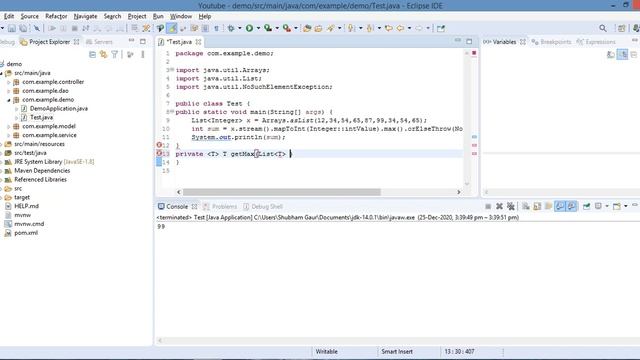Image resolution: width=640 pixels, height=360 pixels.
Task: Click the Save All toolbar icon
Action: tap(24, 28)
